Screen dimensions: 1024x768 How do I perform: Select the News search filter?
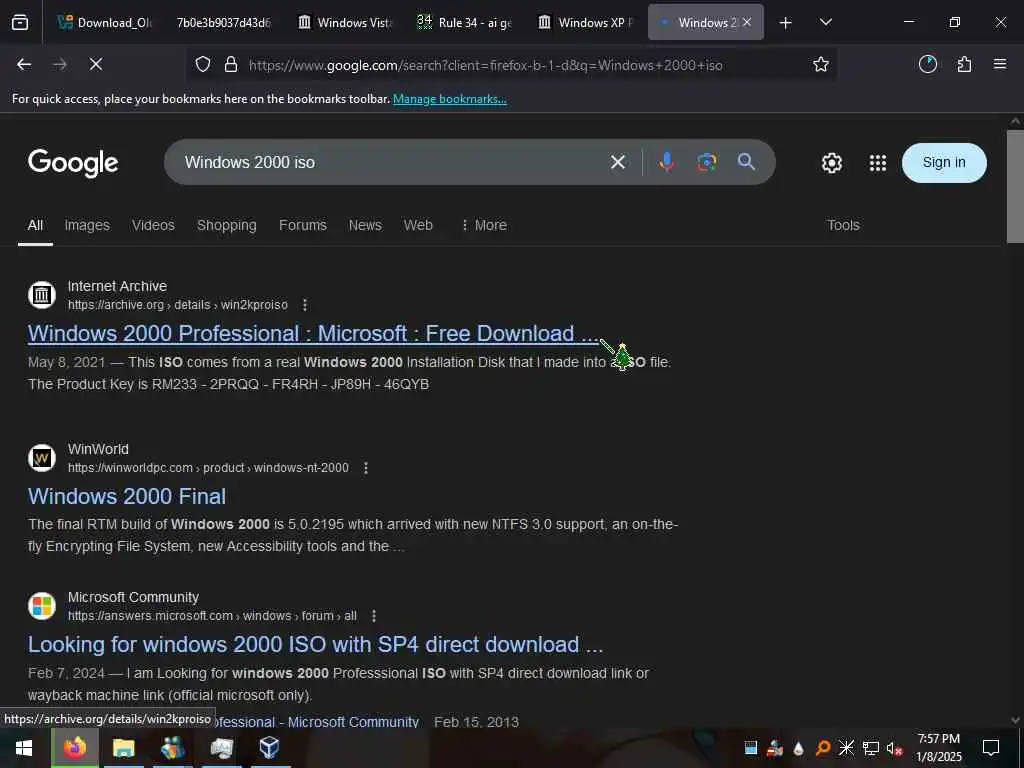365,225
